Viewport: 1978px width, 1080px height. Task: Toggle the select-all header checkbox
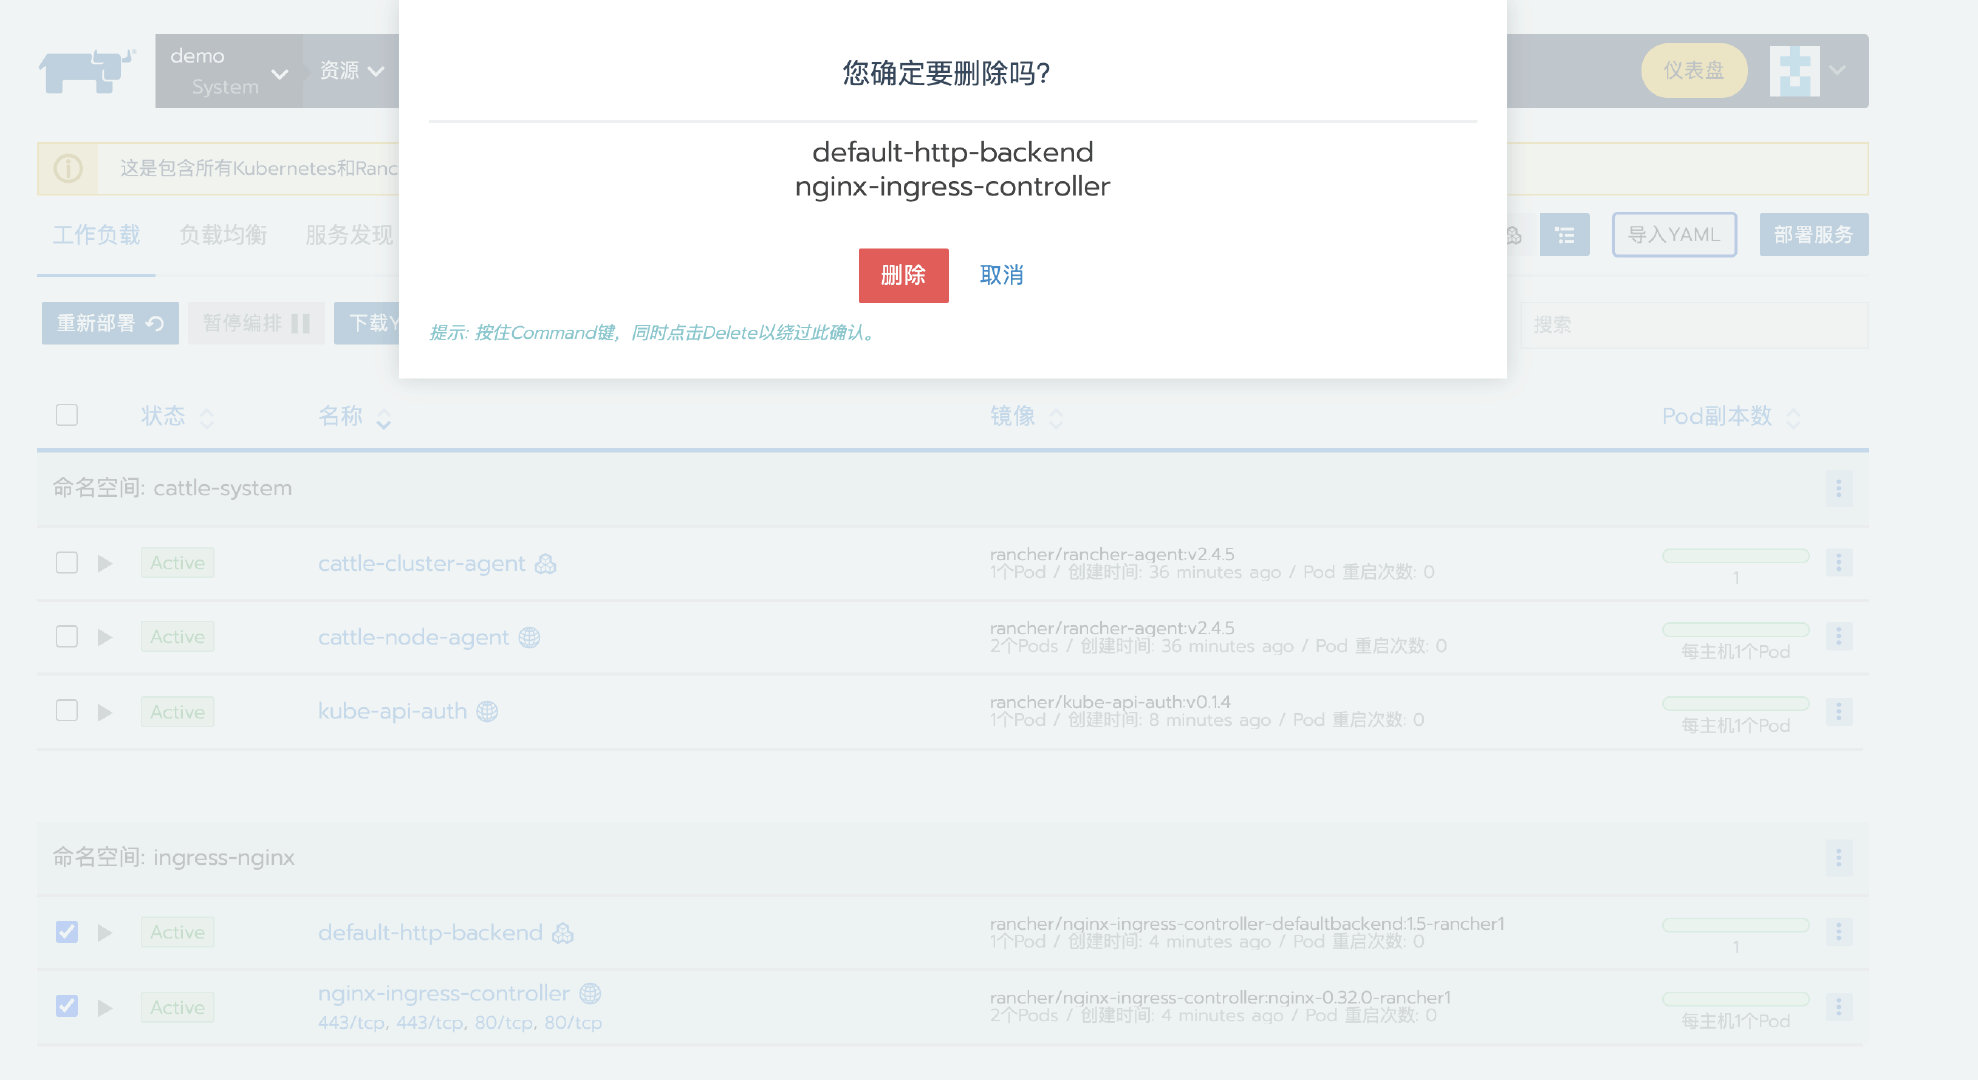tap(67, 415)
